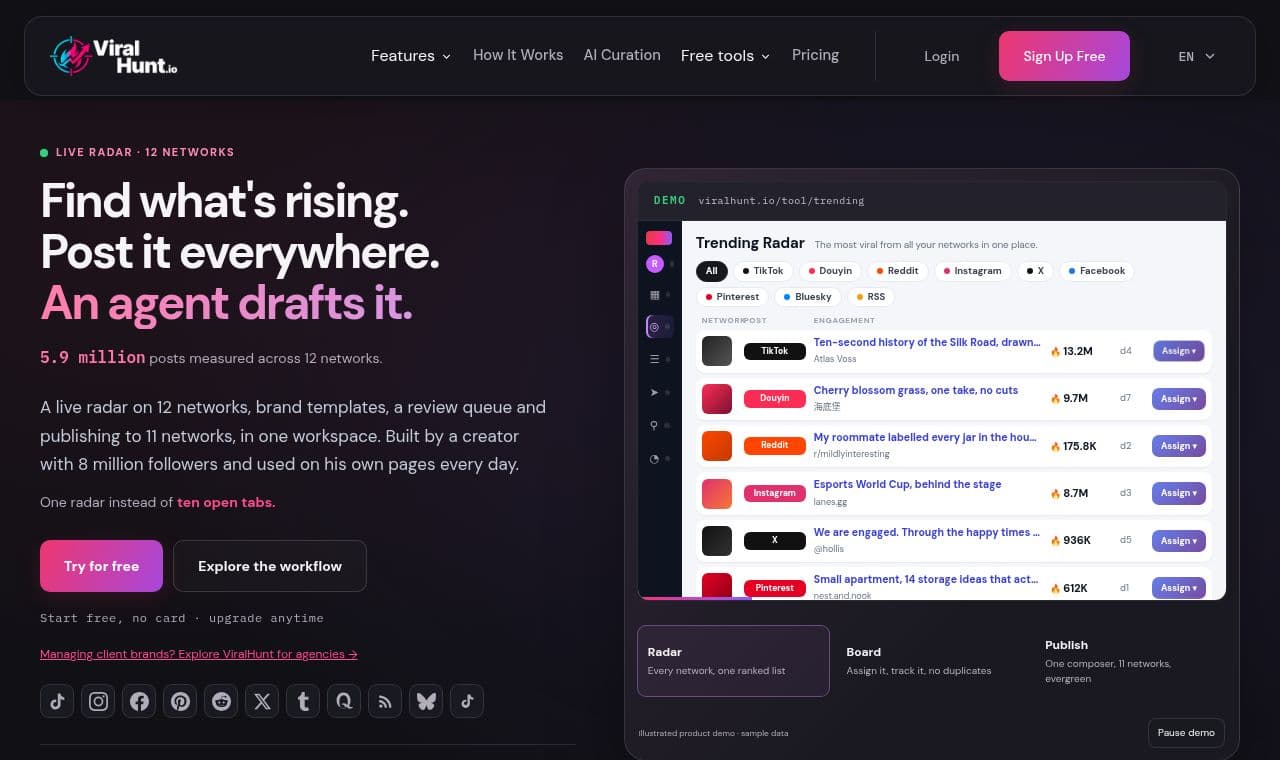Open the list icon in demo sidebar
The image size is (1280, 760).
tap(655, 358)
